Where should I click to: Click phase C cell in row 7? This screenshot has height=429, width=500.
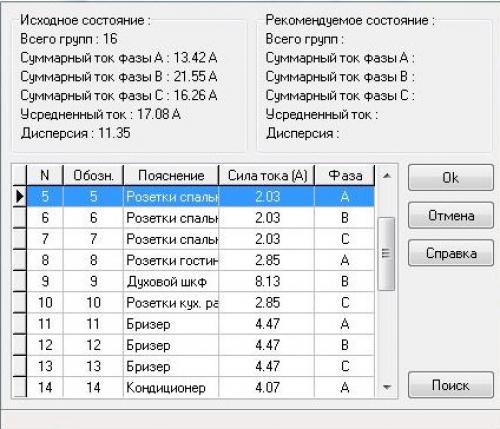(345, 239)
